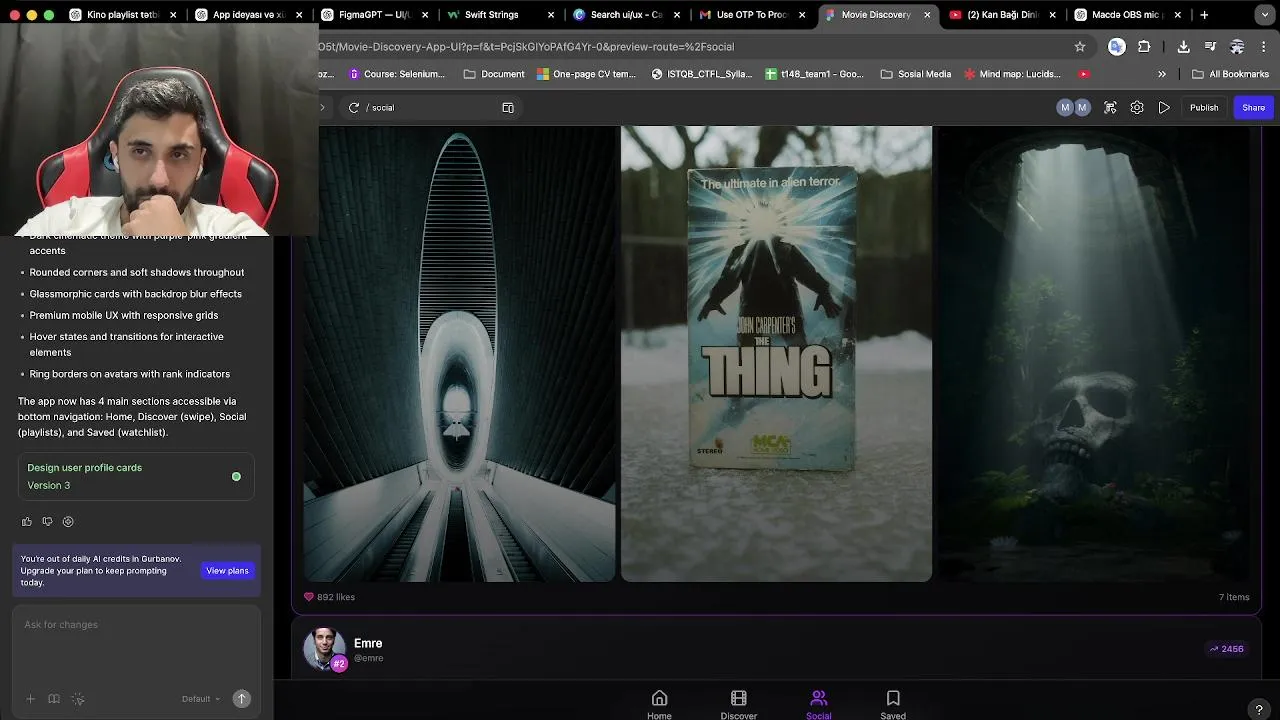Open Chrome three-dot menu

(x=1264, y=46)
